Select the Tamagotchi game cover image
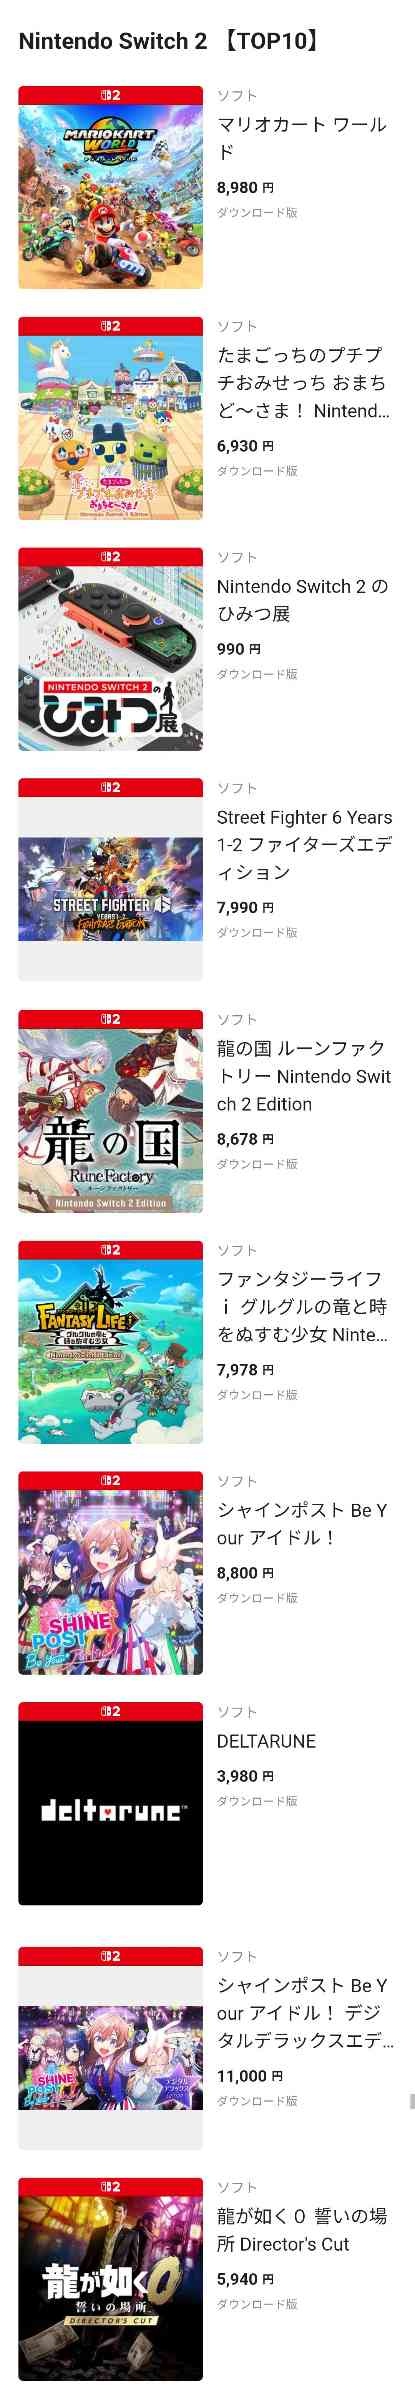 click(x=110, y=418)
